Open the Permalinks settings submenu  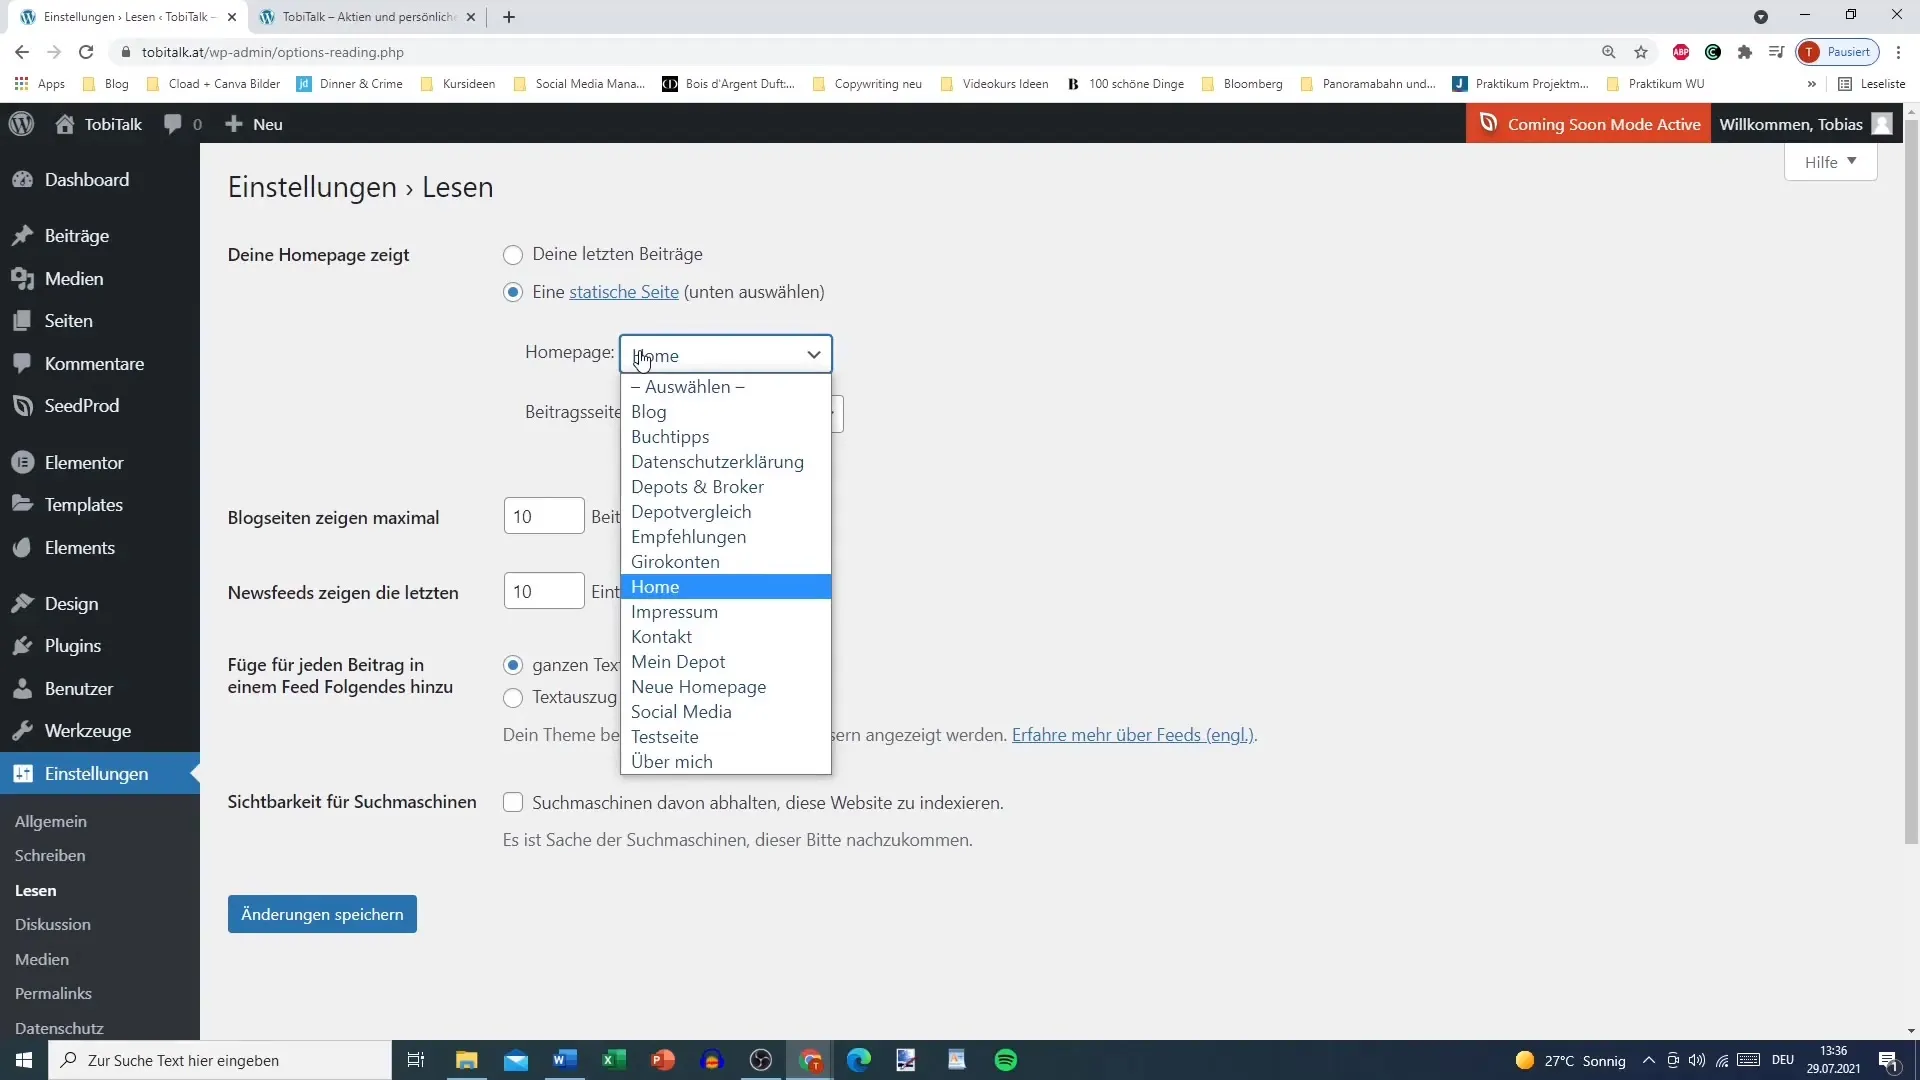point(53,994)
